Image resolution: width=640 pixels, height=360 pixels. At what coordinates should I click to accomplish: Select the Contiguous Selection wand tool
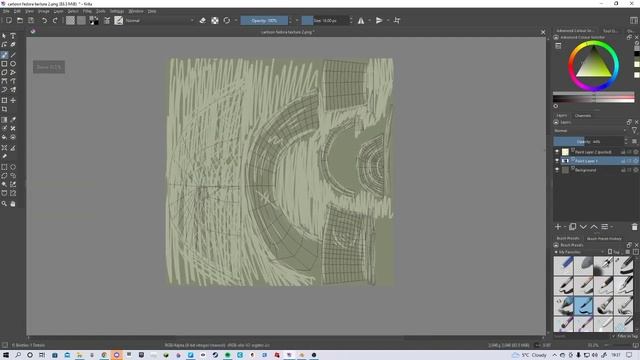(x=4, y=184)
